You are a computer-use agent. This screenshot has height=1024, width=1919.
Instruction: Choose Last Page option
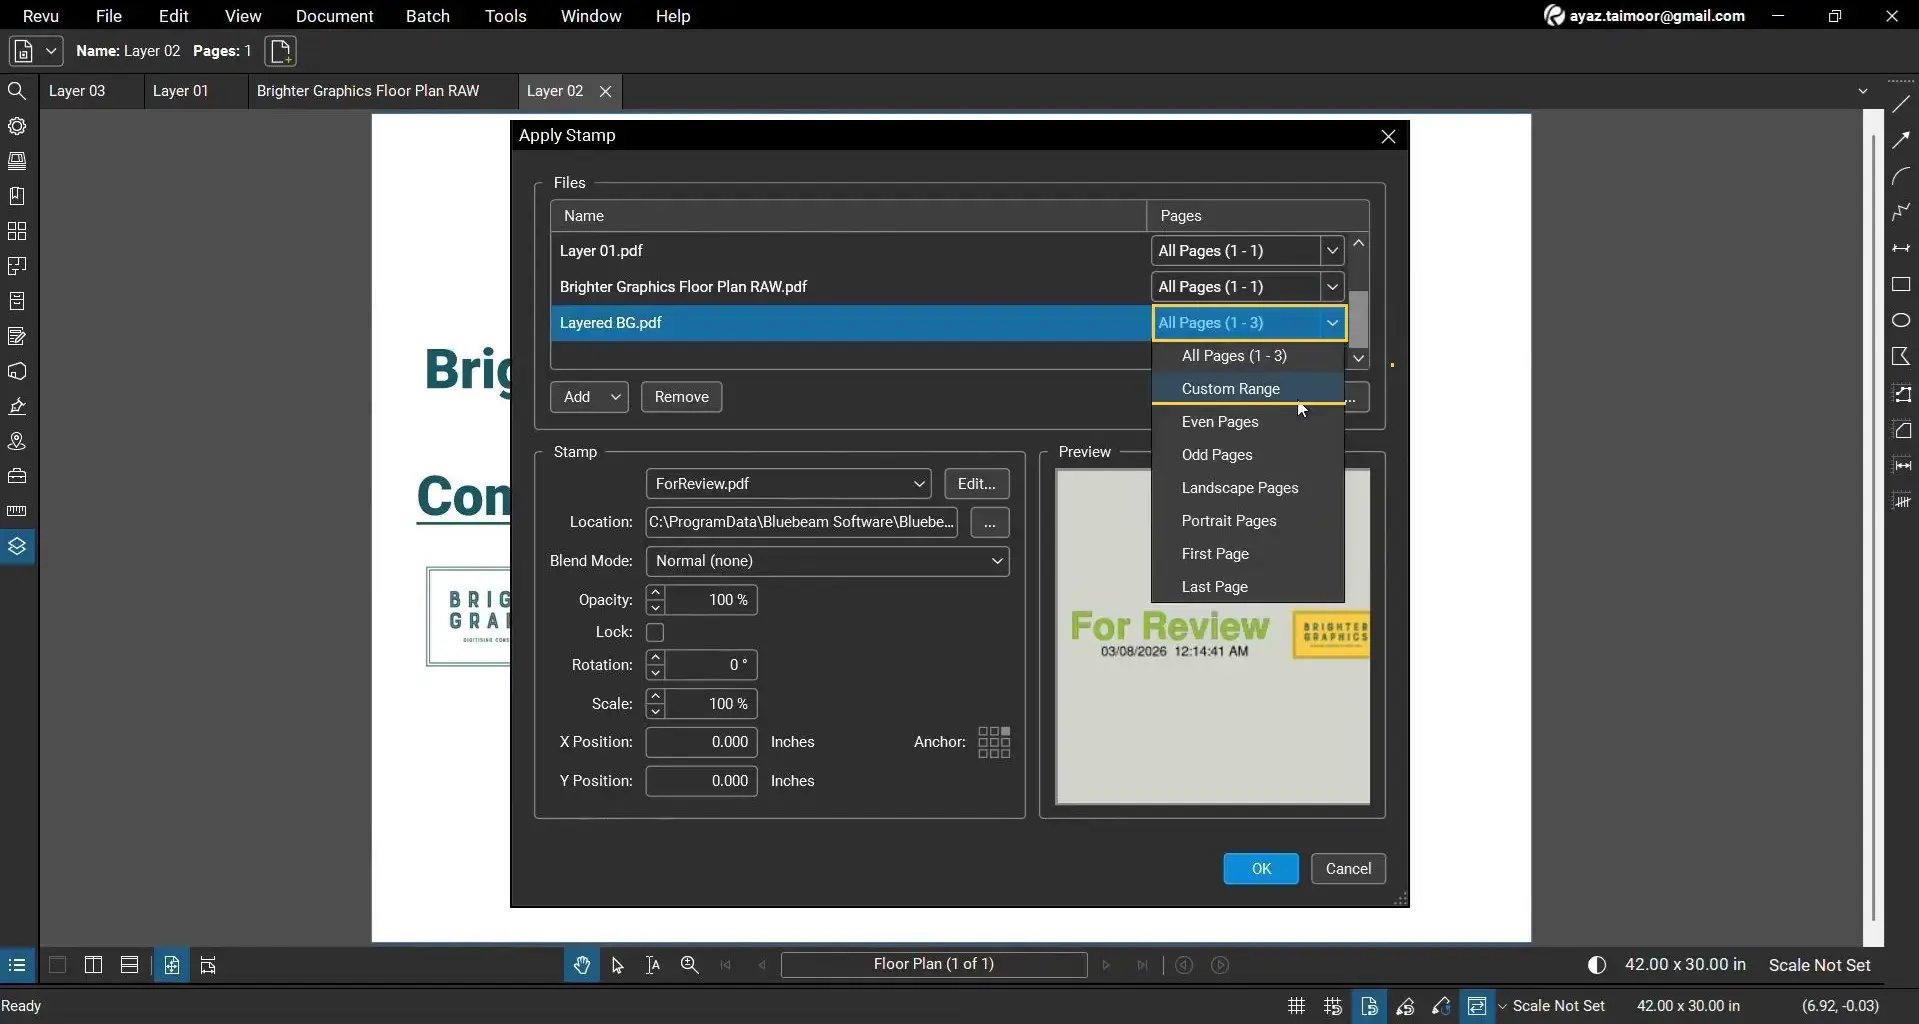1247,587
